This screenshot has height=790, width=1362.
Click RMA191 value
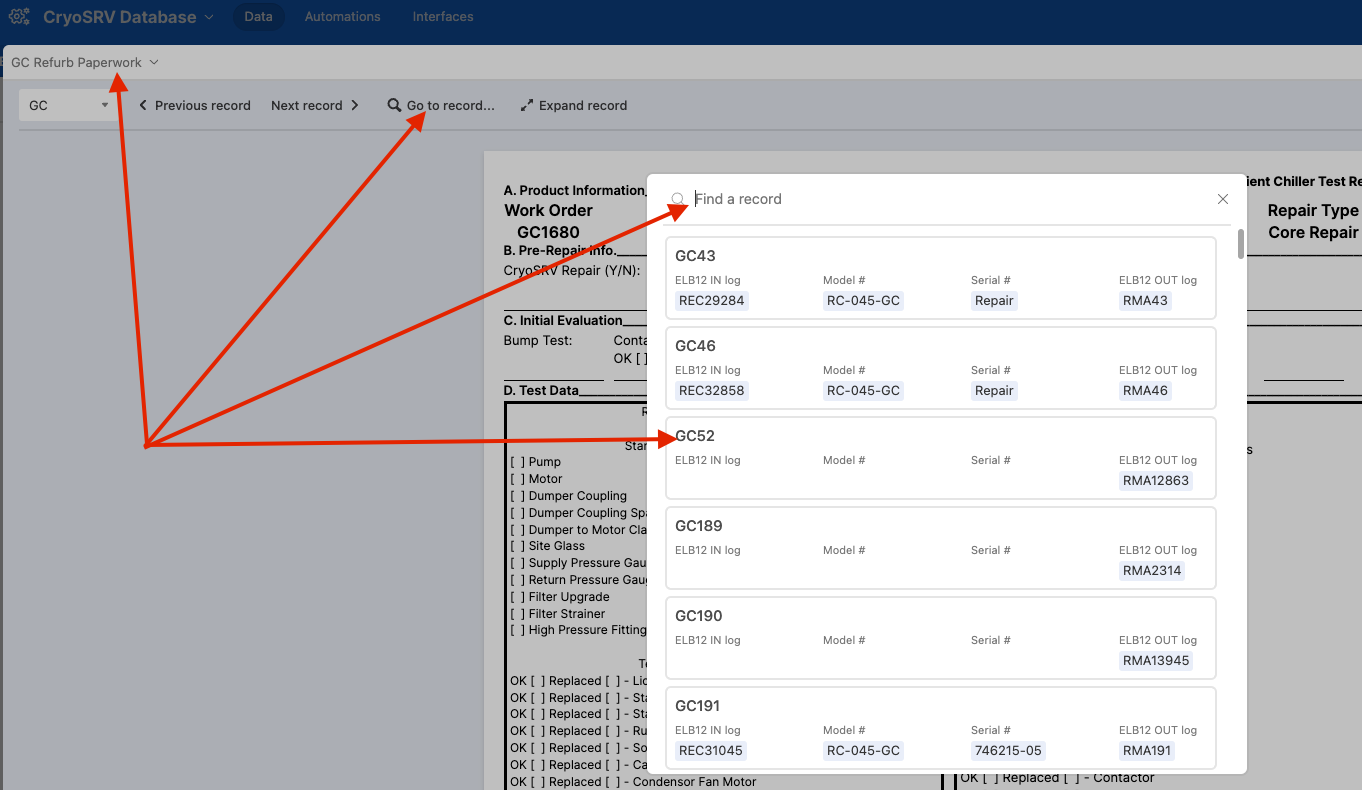click(1148, 750)
